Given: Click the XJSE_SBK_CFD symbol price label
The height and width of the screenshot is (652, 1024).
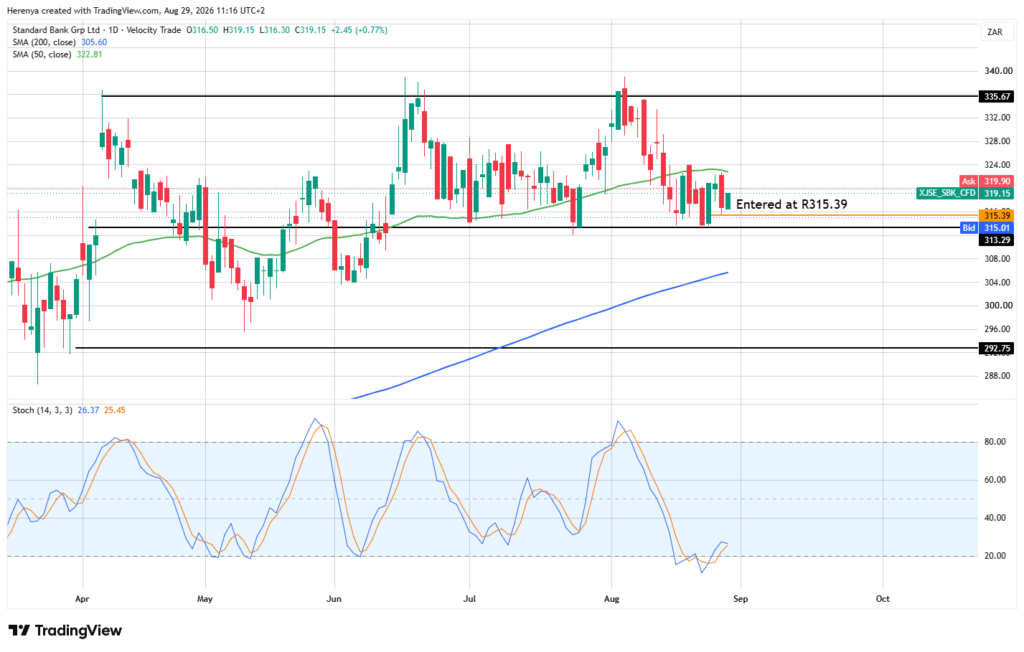Looking at the screenshot, I should (x=965, y=193).
